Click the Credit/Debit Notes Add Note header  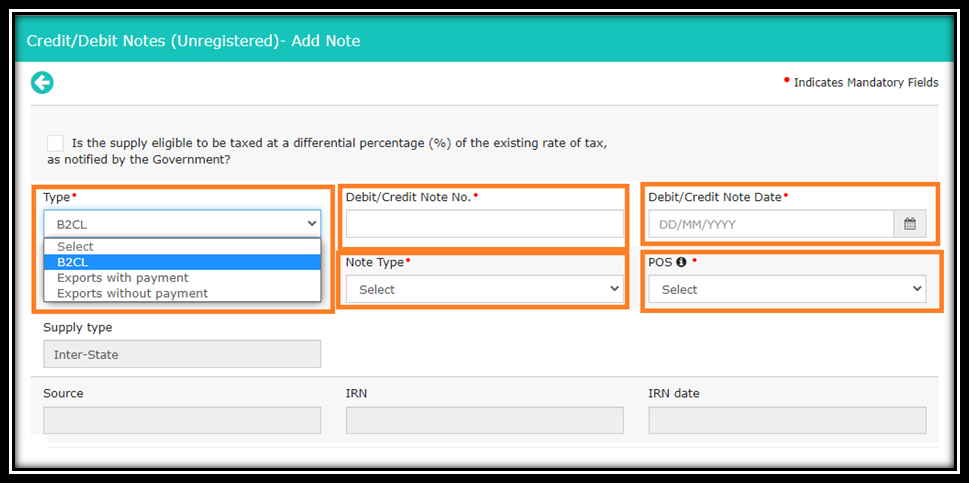(x=193, y=41)
